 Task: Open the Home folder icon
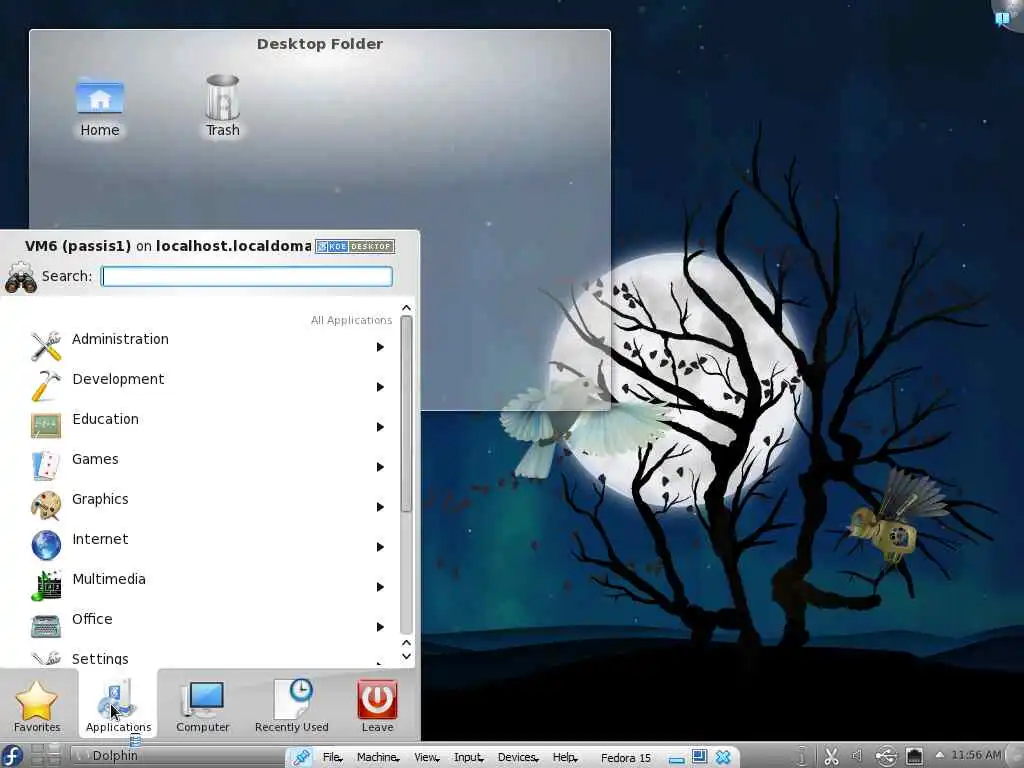click(x=100, y=98)
